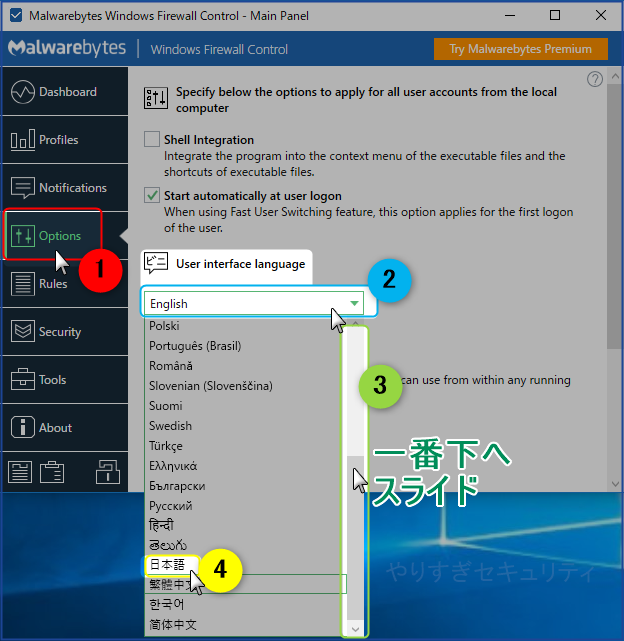Choose 简体中文 language
The width and height of the screenshot is (624, 641).
(246, 625)
